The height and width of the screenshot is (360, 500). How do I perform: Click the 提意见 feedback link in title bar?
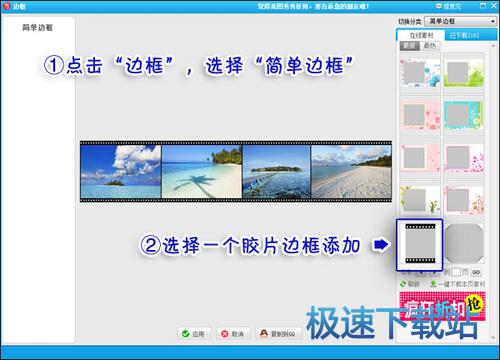(449, 6)
